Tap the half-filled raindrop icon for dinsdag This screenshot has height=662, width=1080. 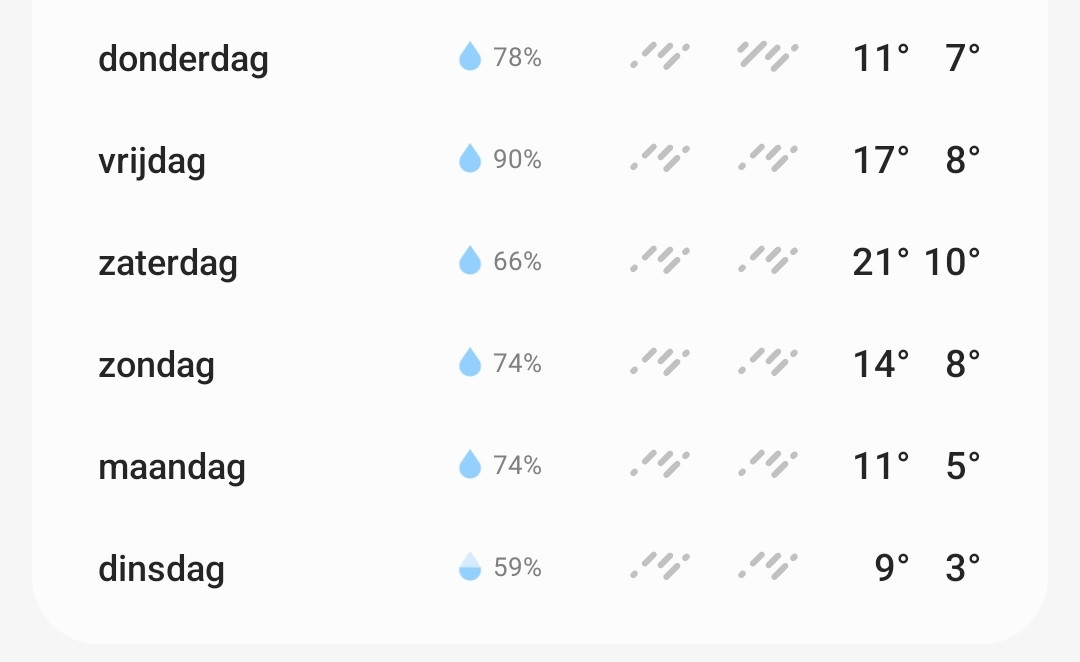pos(470,566)
